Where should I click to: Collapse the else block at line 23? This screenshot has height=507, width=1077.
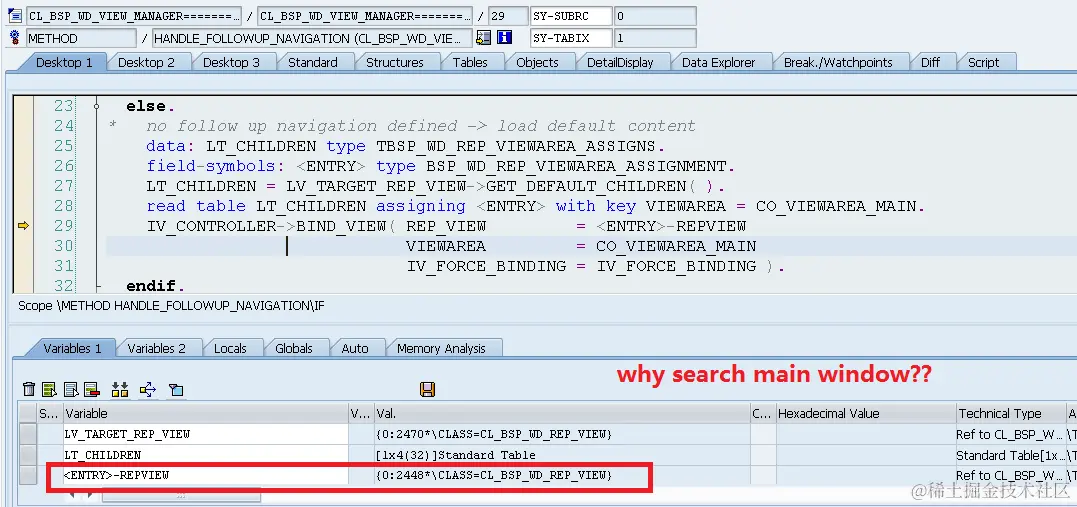point(97,106)
